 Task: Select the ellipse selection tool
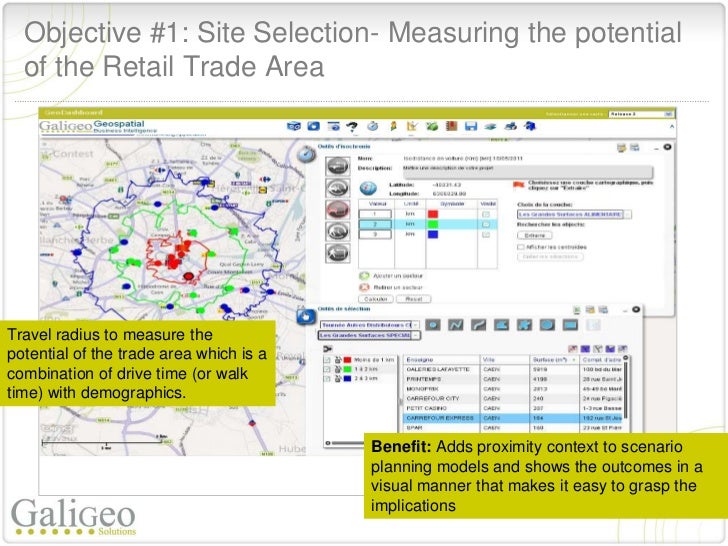point(547,325)
